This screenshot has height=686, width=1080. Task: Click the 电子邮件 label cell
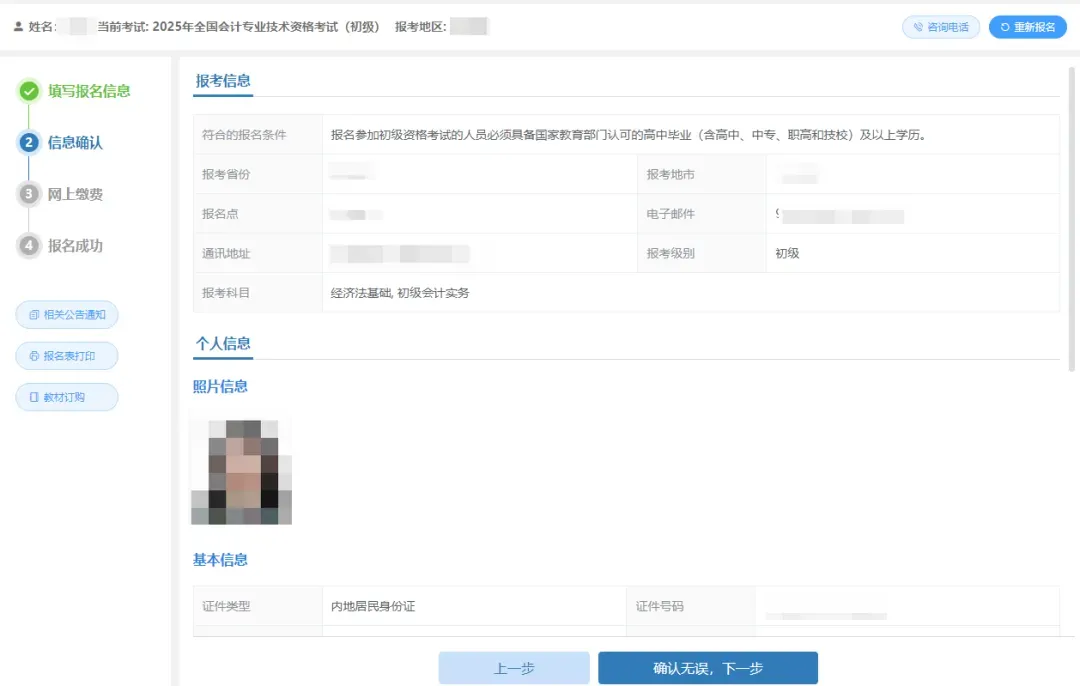[702, 214]
